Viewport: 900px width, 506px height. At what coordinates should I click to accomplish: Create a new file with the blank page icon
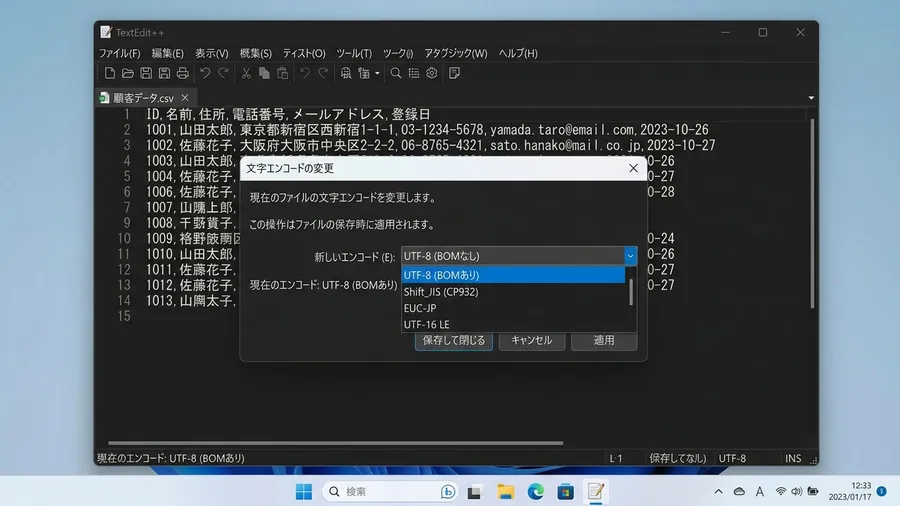point(109,73)
